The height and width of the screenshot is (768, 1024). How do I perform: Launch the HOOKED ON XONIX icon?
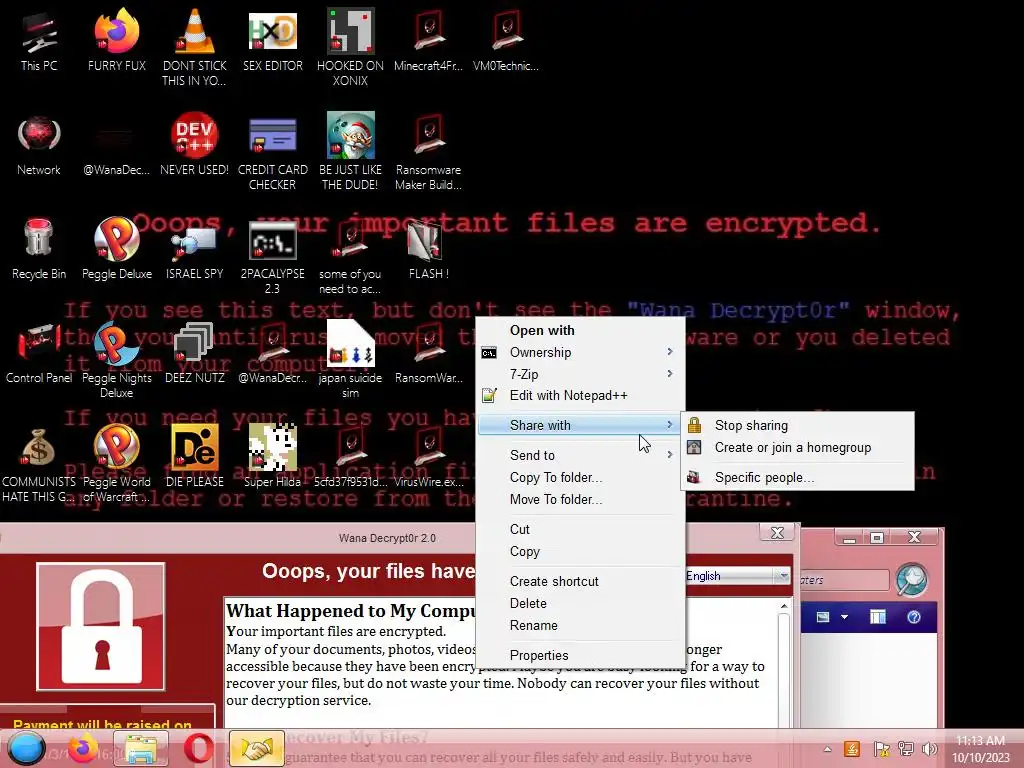[350, 47]
